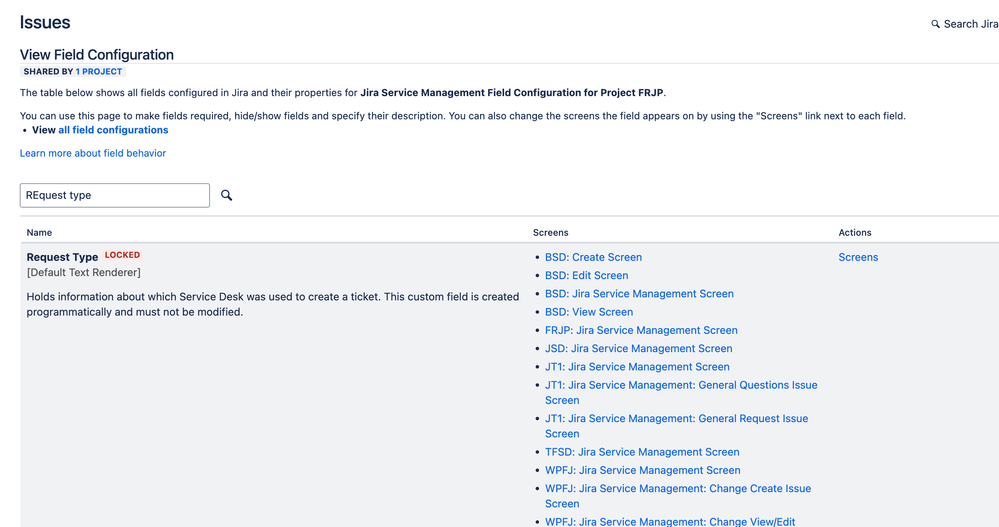The width and height of the screenshot is (999, 527).
Task: Click the Request Type description starting 'Holds information'
Action: [x=273, y=305]
